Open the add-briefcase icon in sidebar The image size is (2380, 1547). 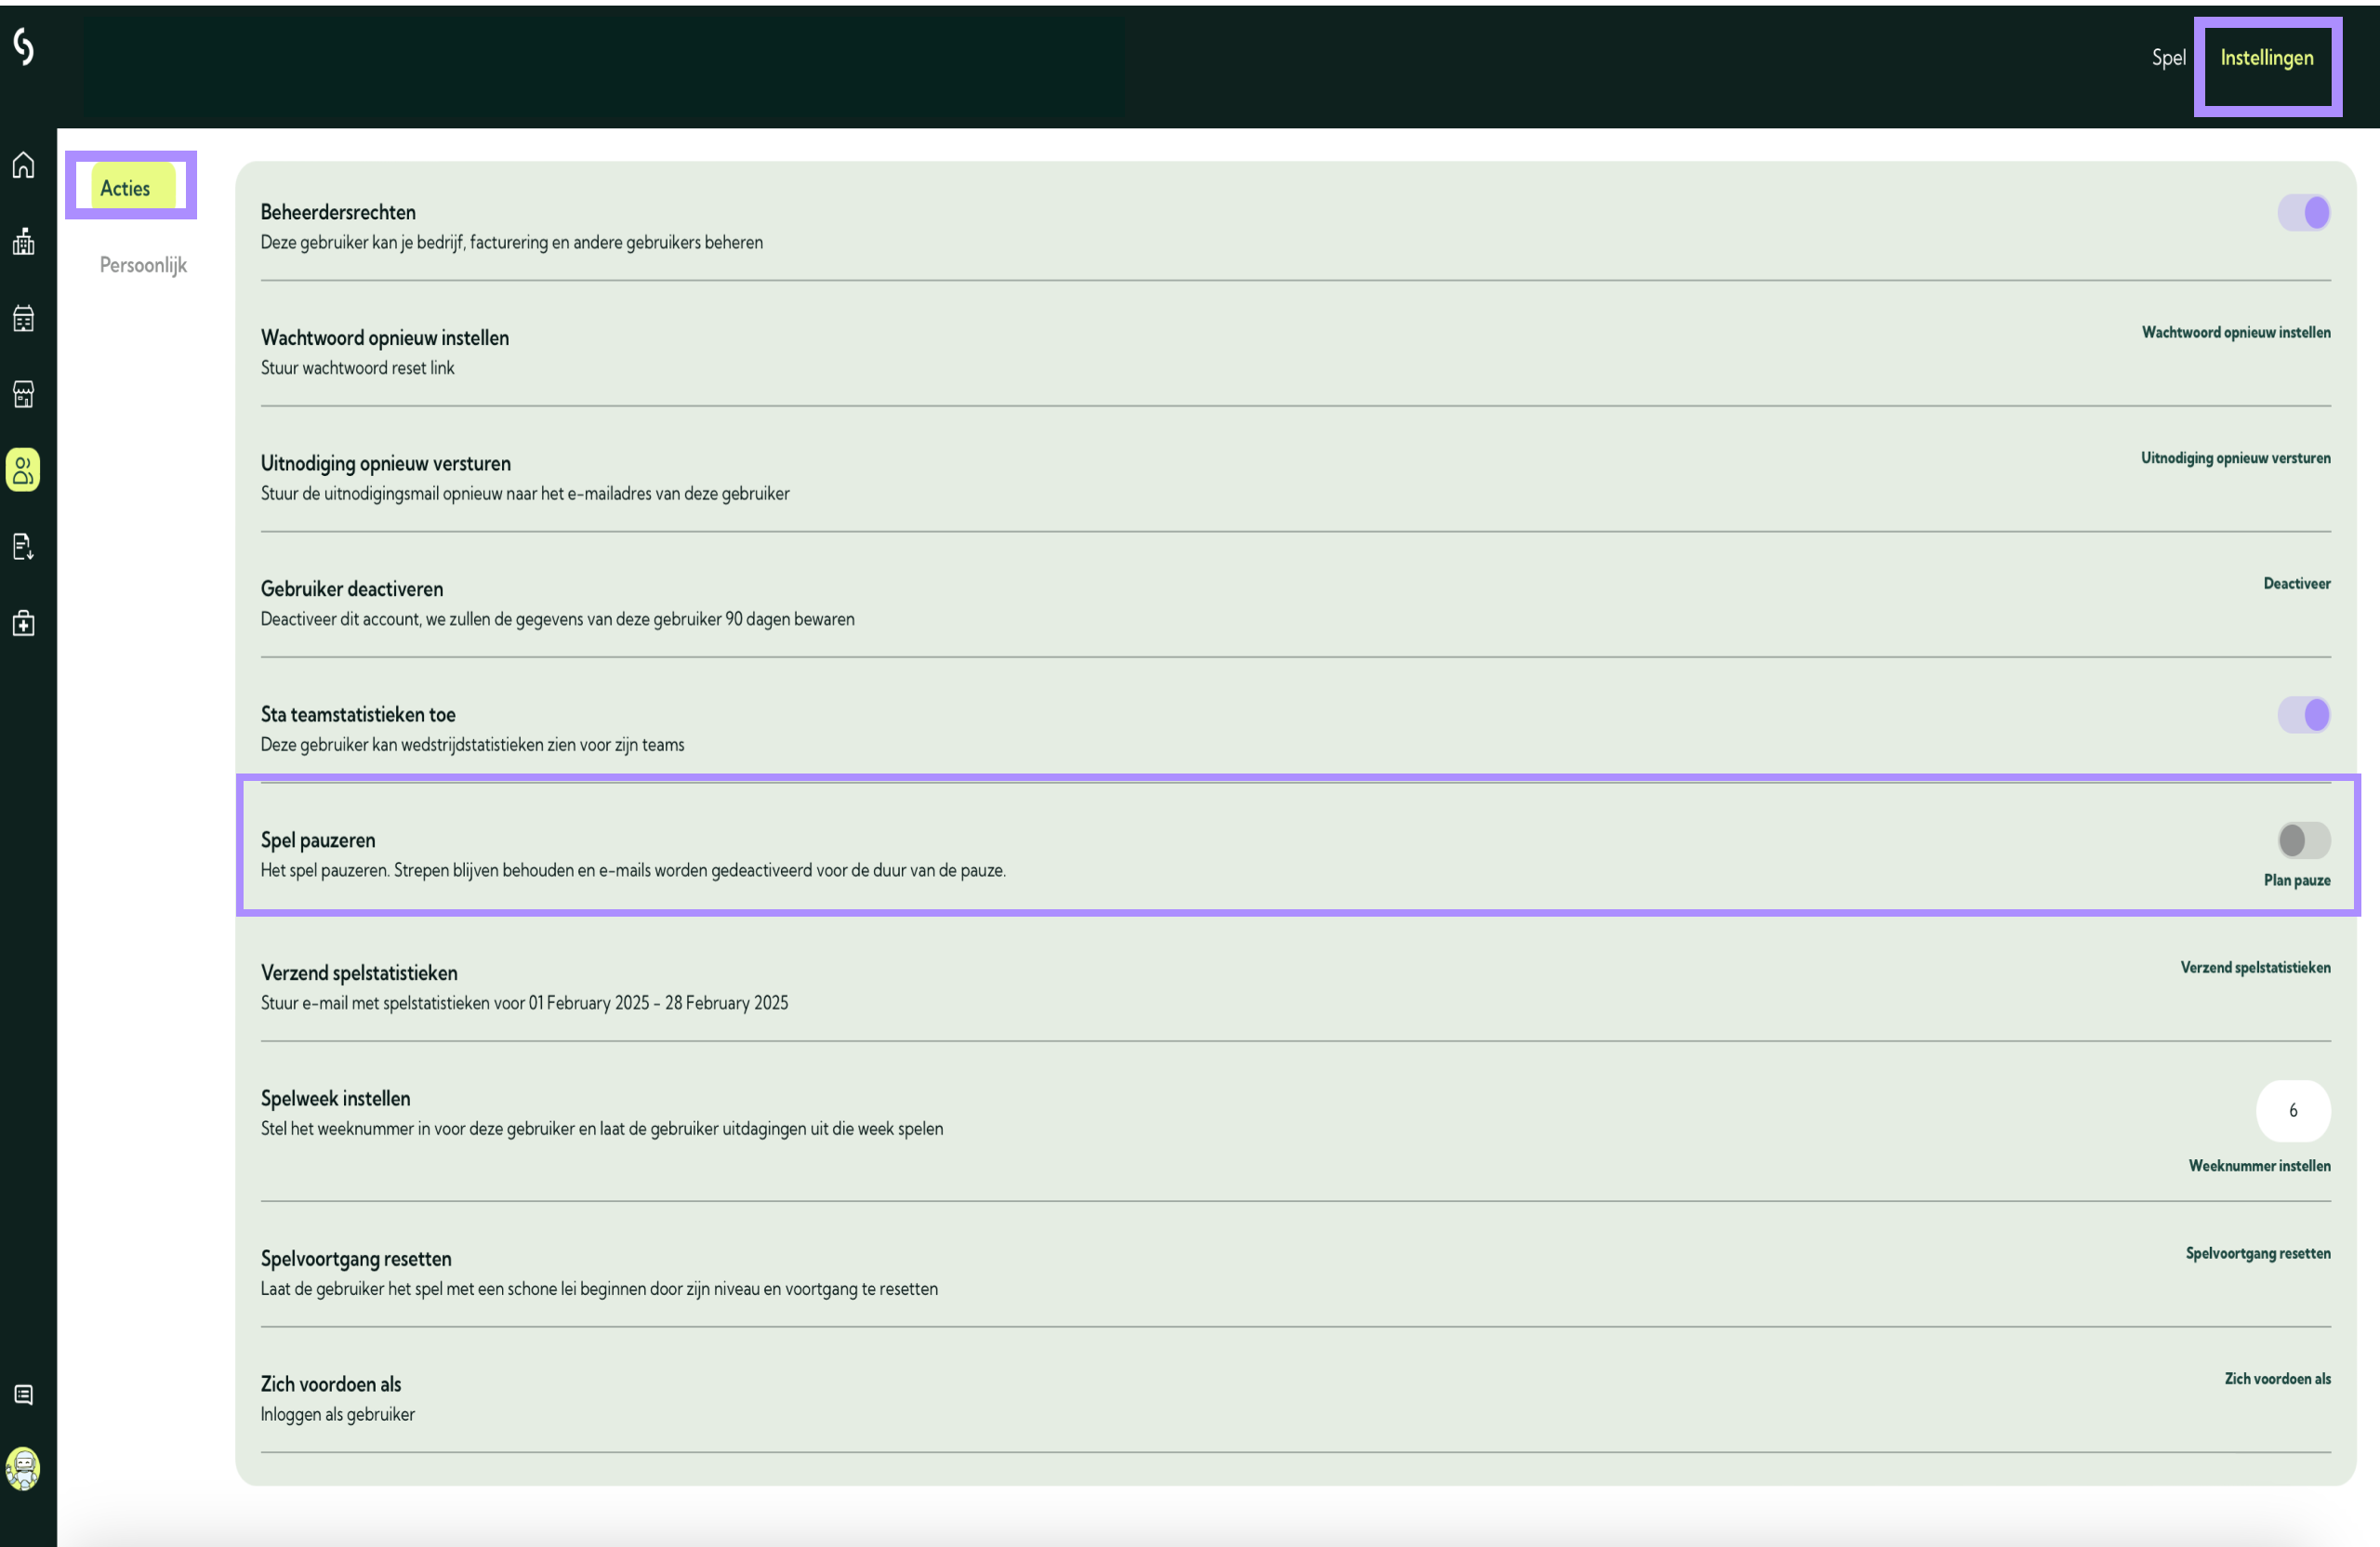pos(24,623)
